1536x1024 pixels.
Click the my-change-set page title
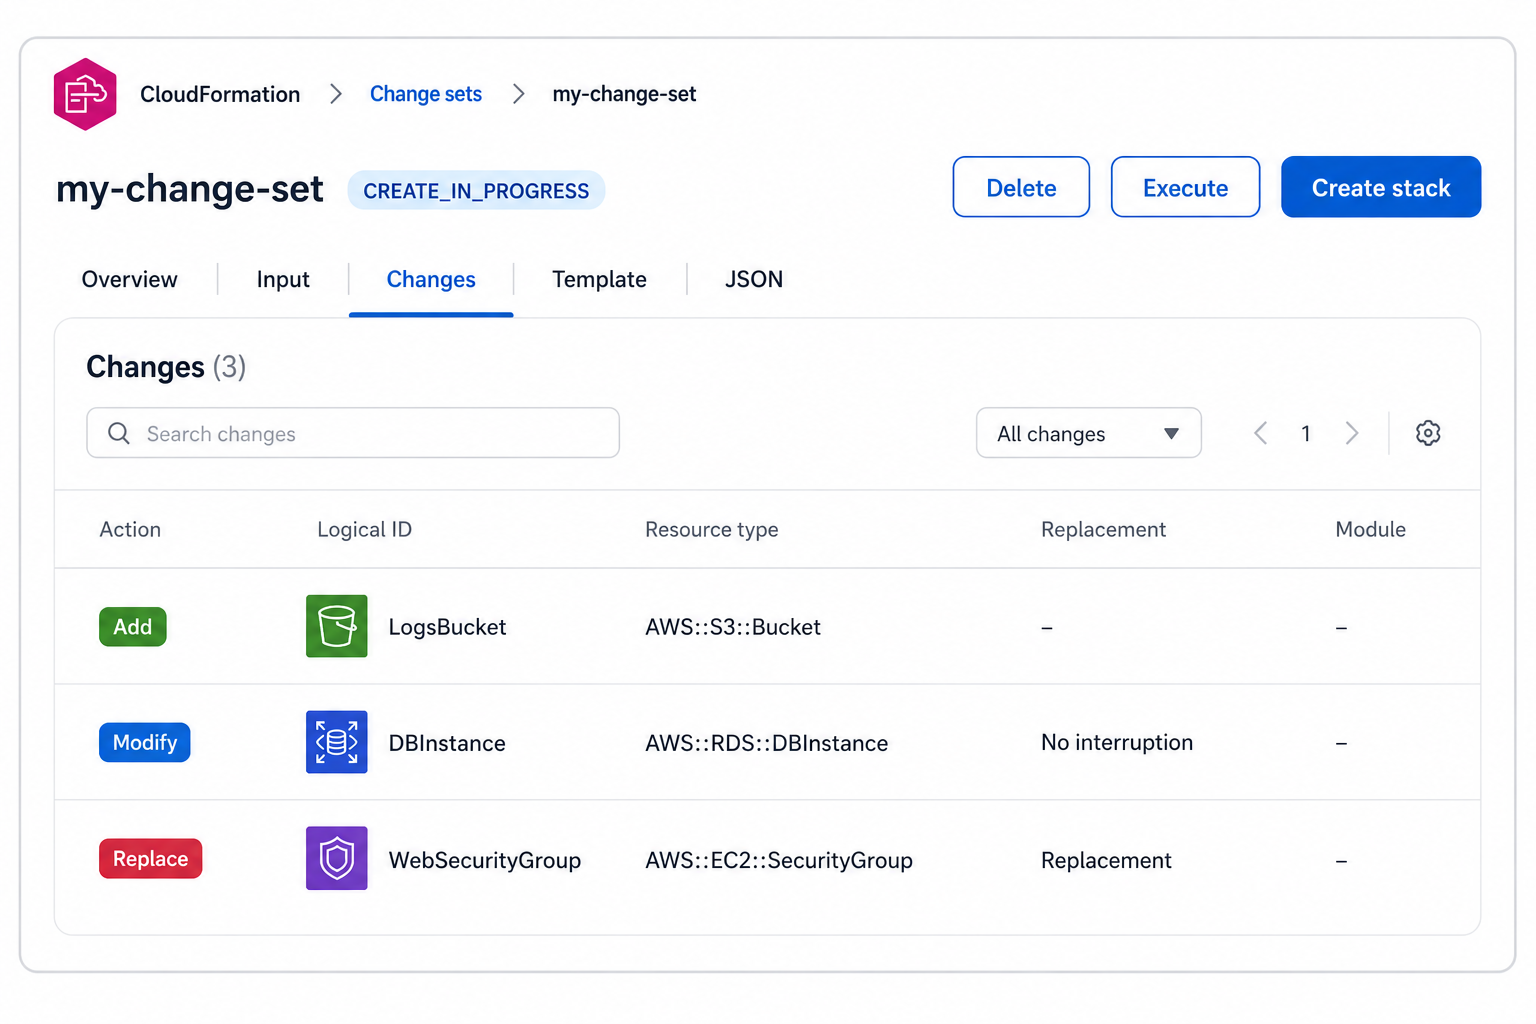(190, 189)
